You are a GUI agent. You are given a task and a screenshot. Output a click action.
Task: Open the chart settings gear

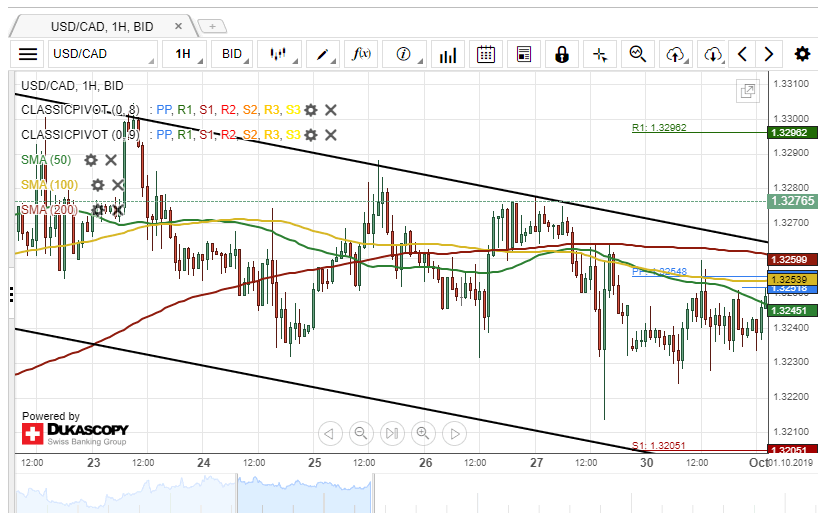[x=802, y=54]
